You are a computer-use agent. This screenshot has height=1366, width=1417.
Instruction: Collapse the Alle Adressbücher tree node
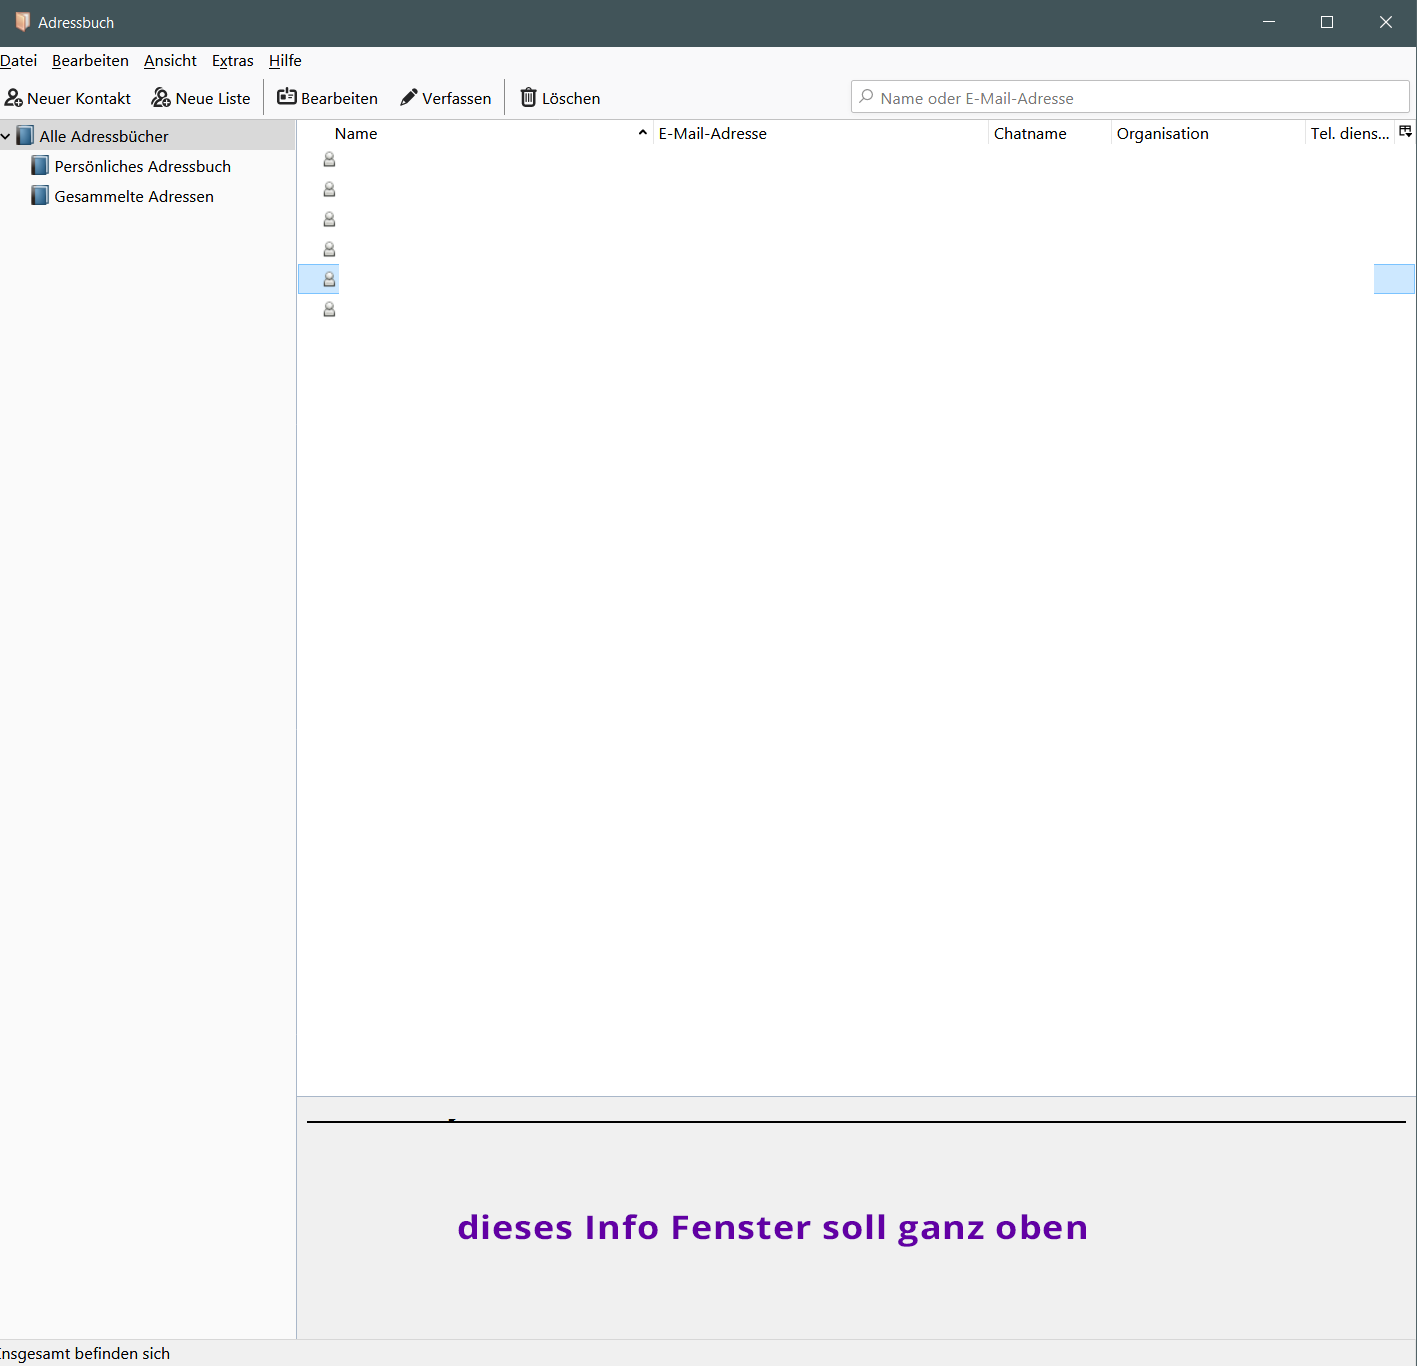click(6, 136)
